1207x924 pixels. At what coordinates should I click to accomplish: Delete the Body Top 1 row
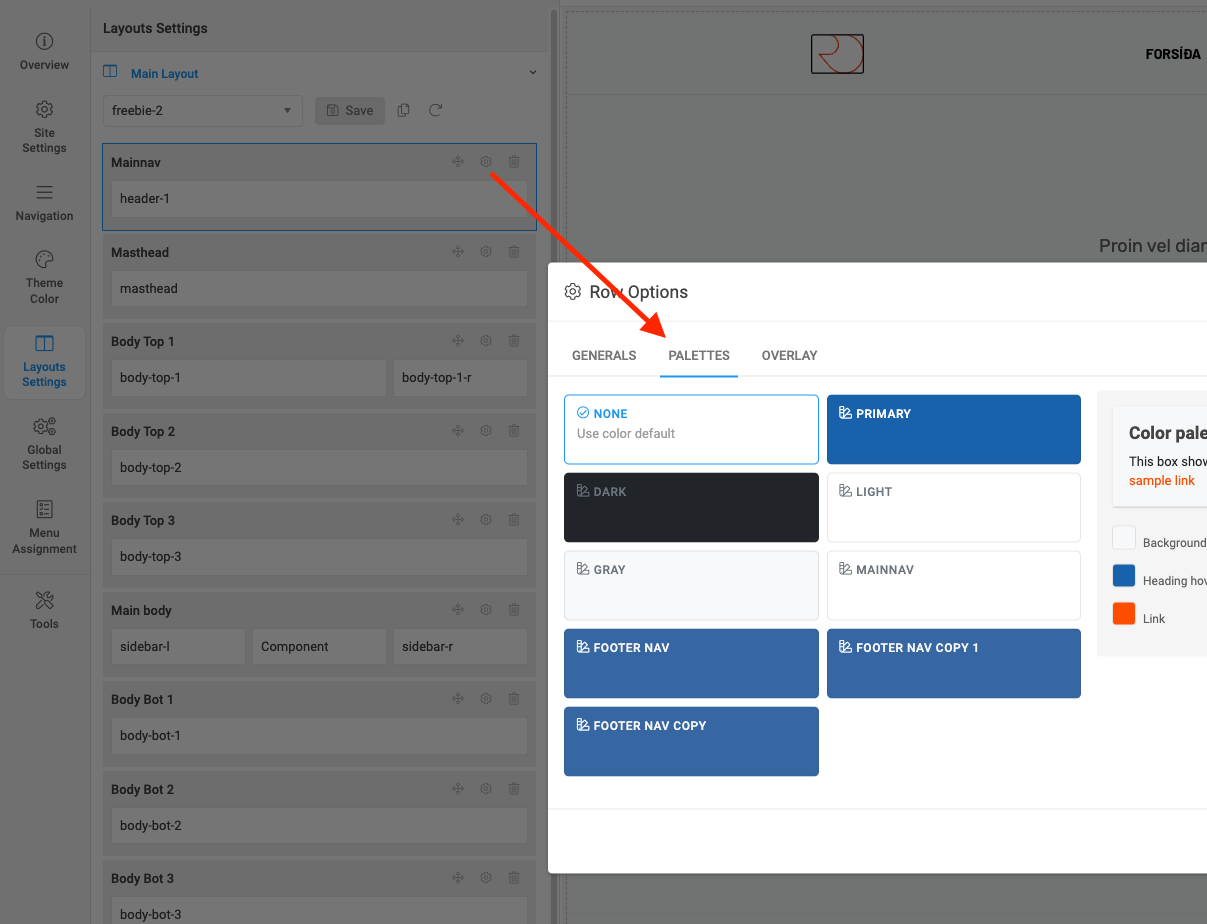[x=514, y=341]
